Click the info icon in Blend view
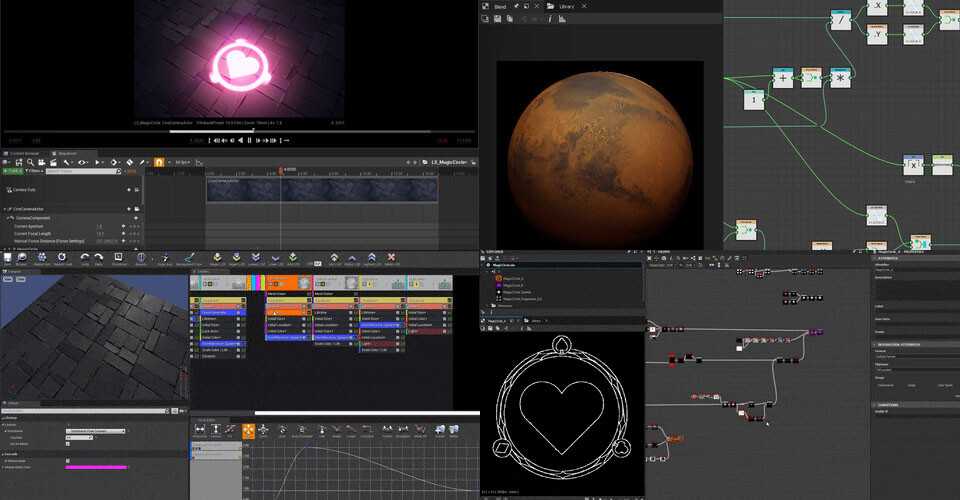960x500 pixels. [550, 19]
